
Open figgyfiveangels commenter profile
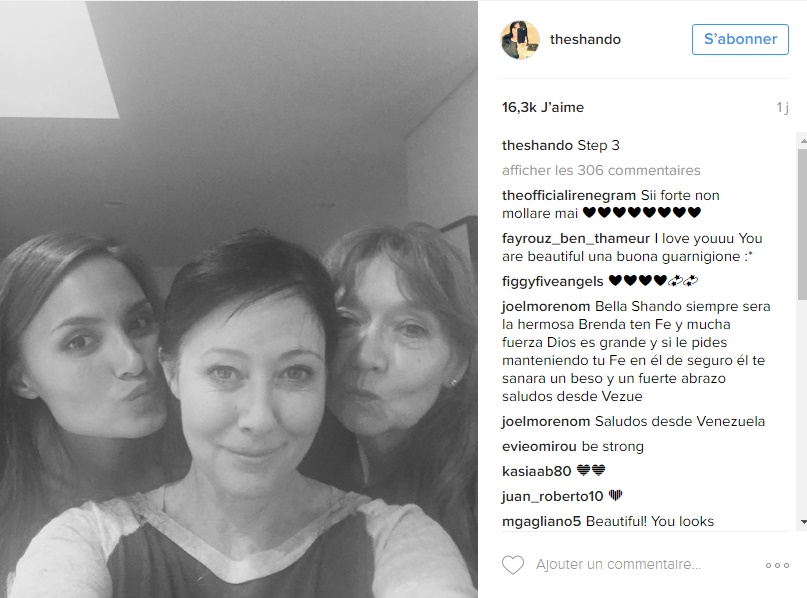[x=552, y=282]
